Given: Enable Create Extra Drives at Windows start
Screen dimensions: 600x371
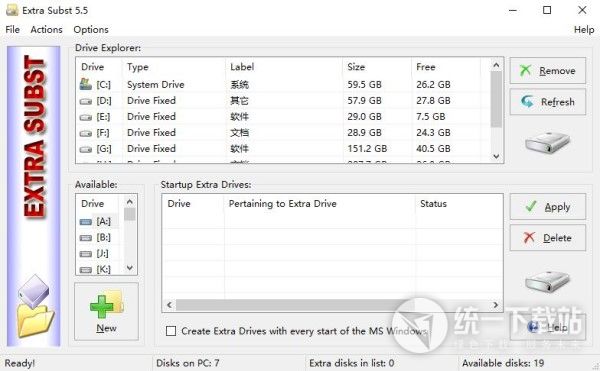Looking at the screenshot, I should click(x=171, y=331).
